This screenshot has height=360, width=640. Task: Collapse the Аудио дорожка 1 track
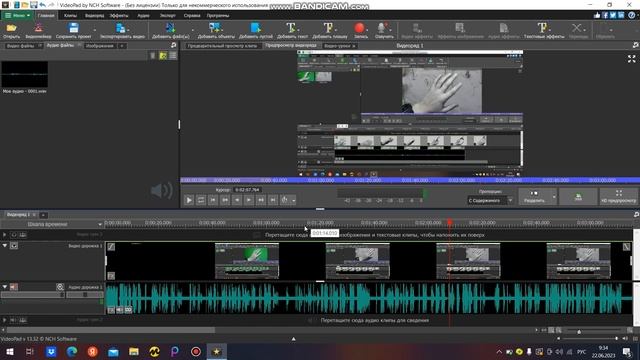(5, 287)
